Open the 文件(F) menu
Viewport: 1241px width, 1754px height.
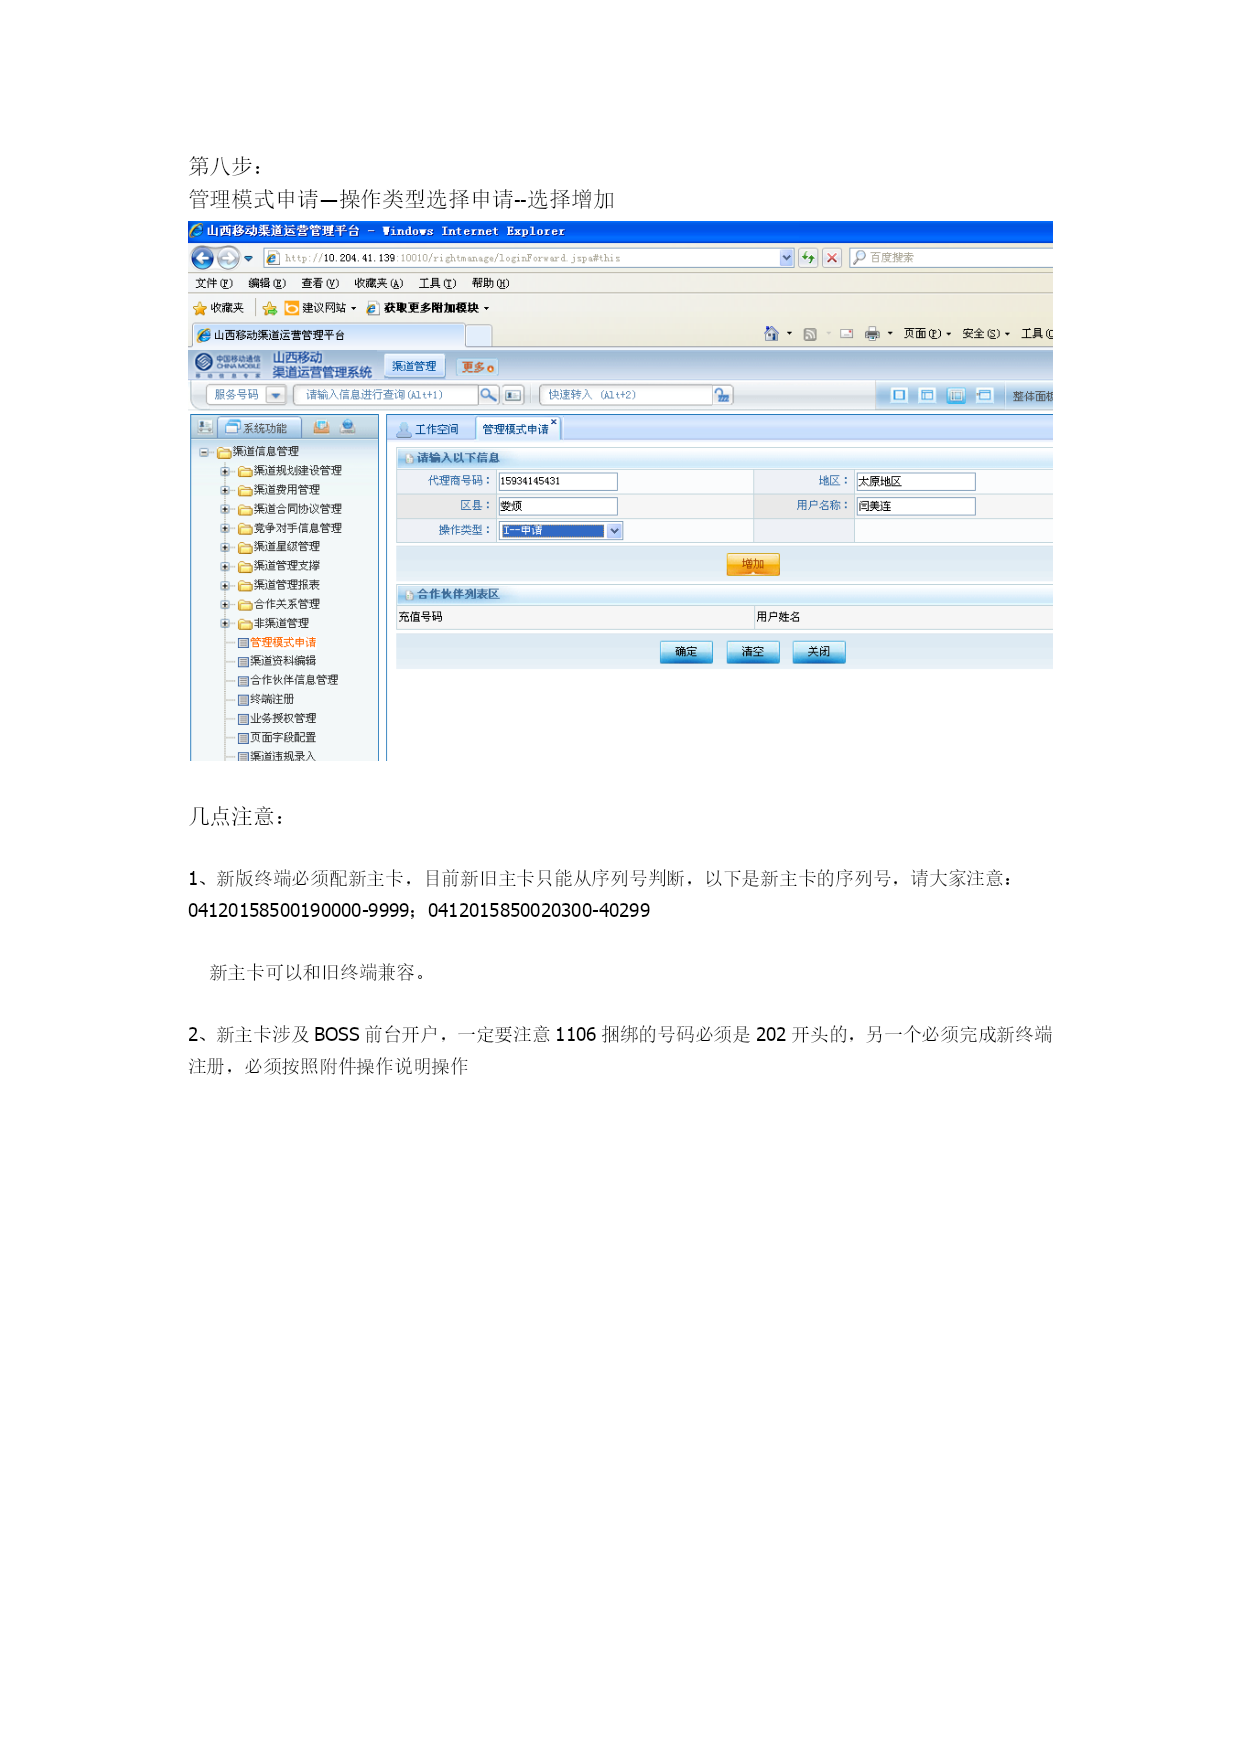point(214,283)
